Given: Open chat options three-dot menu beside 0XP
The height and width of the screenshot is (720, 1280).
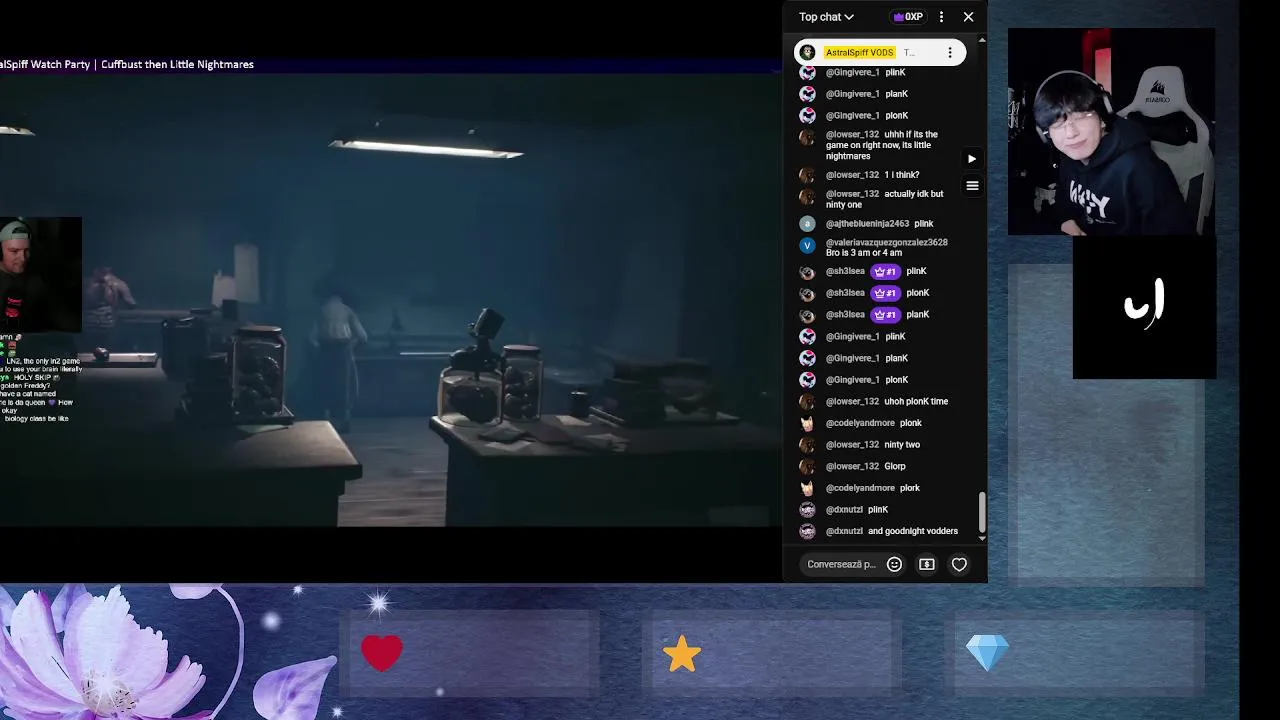Looking at the screenshot, I should point(941,17).
